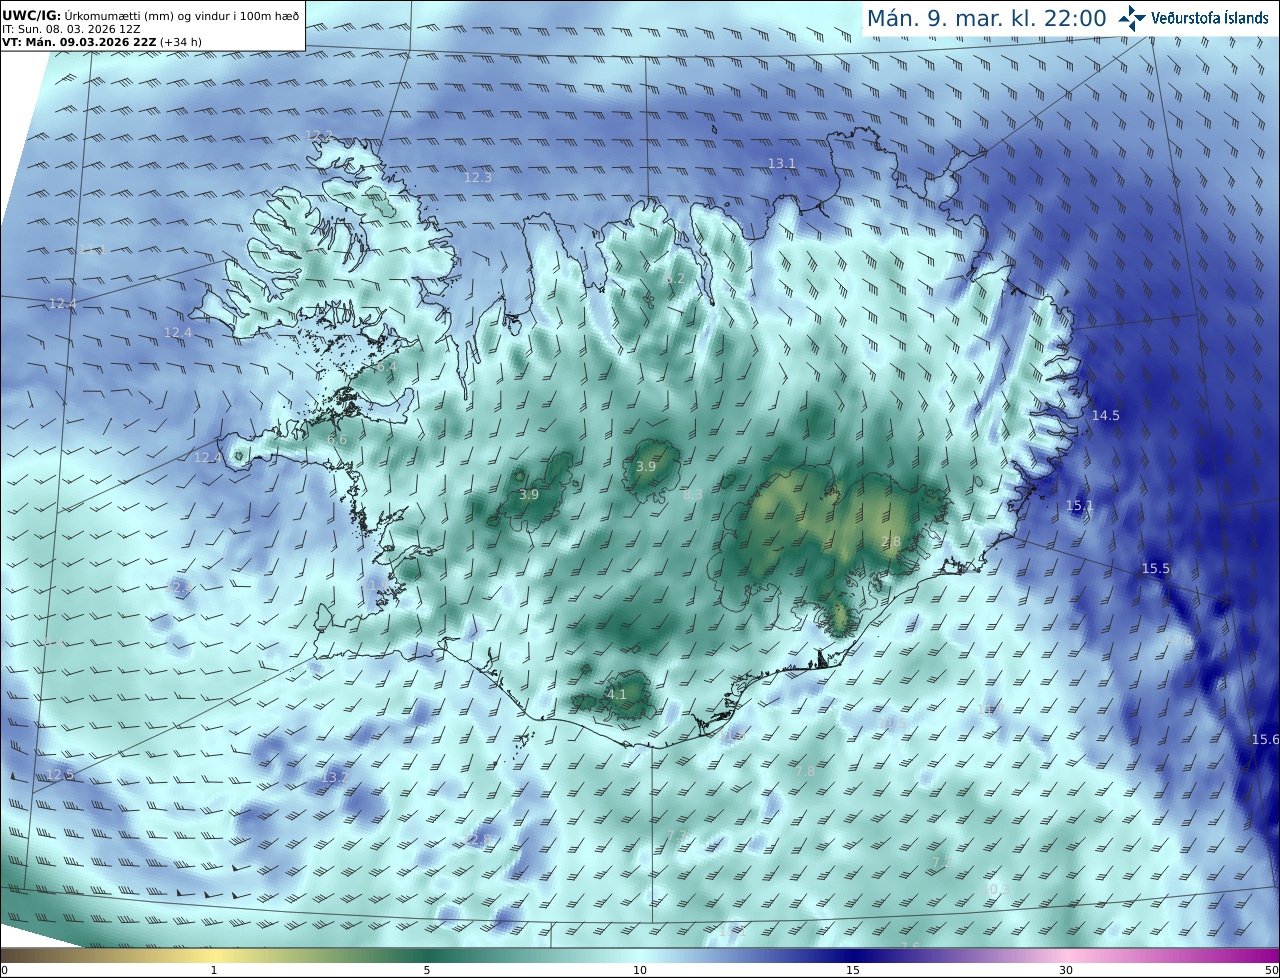Image resolution: width=1280 pixels, height=978 pixels.
Task: Click the yellow segment of the color bar
Action: (214, 955)
